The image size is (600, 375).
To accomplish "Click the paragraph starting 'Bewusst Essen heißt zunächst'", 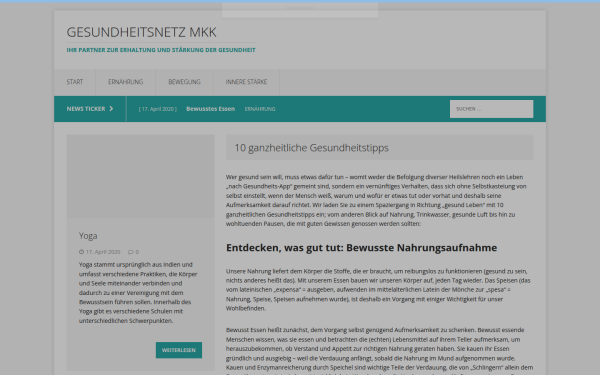I will tap(379, 351).
